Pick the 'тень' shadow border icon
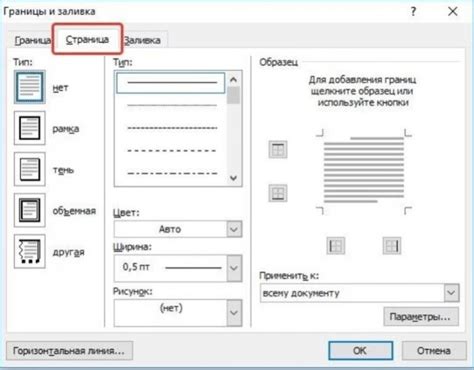The width and height of the screenshot is (474, 370). tap(29, 169)
